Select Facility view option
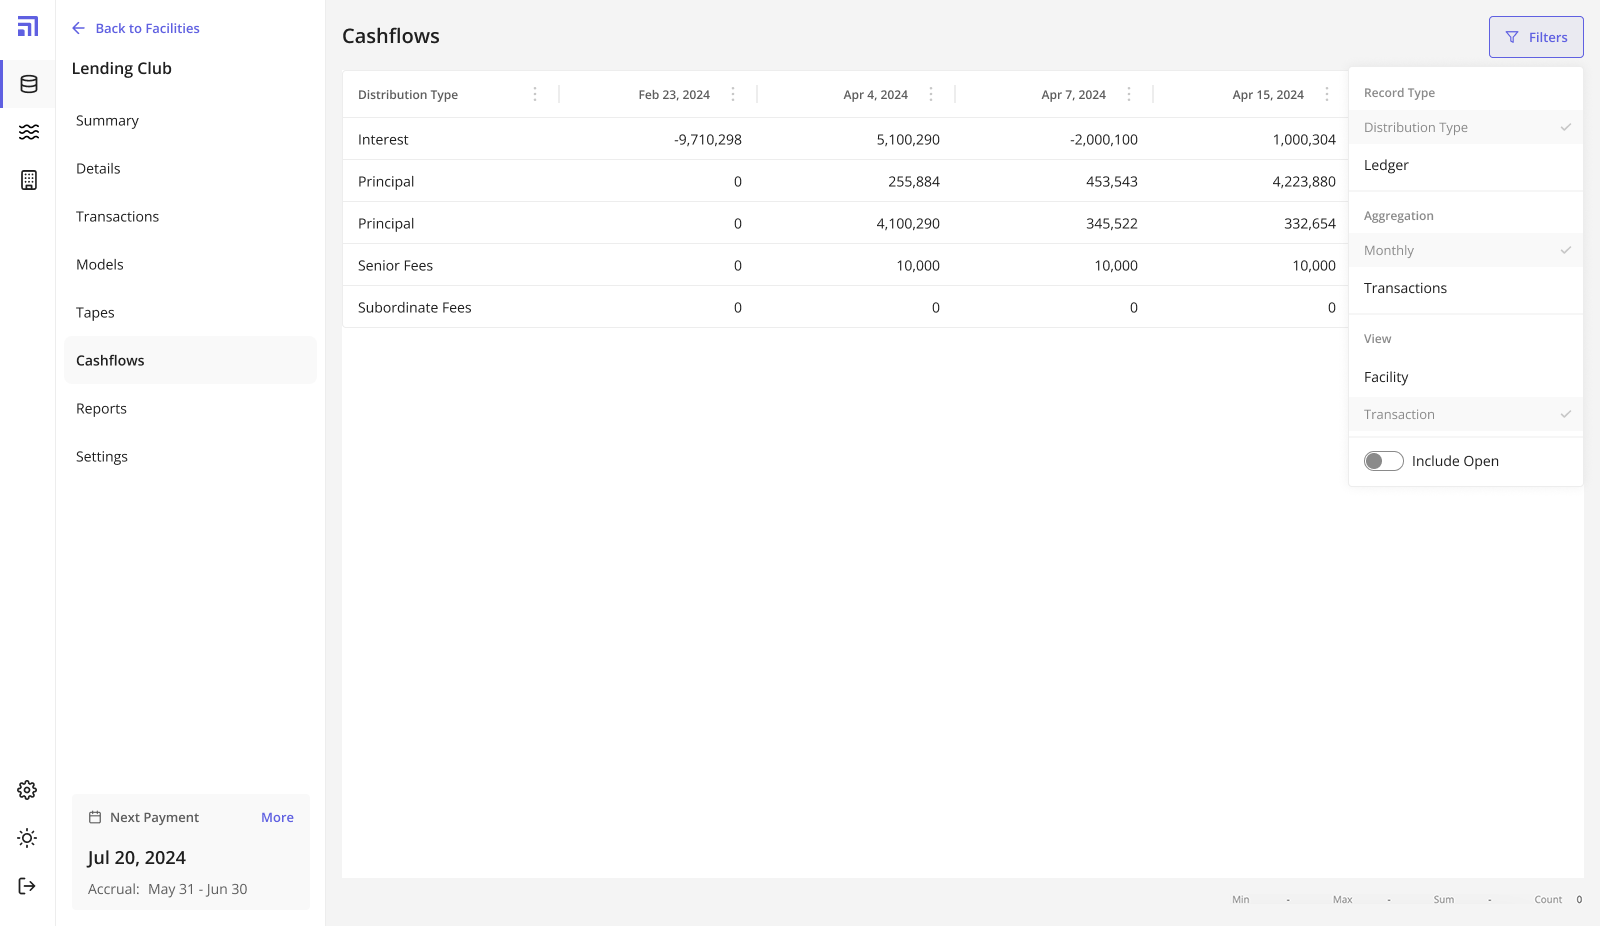 pos(1386,377)
